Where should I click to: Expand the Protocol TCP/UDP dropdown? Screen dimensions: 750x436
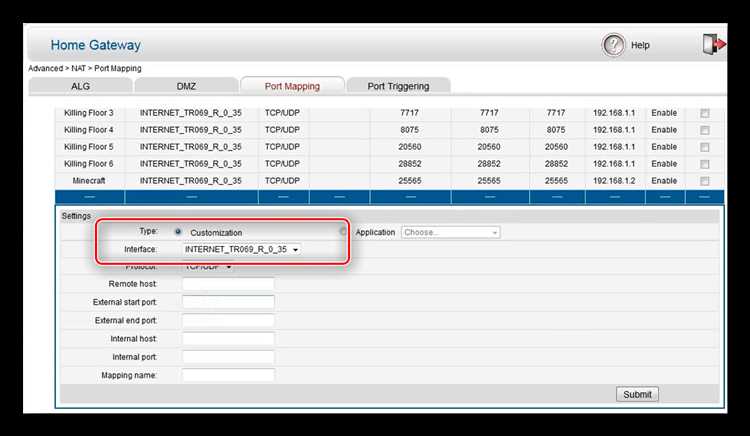(208, 267)
